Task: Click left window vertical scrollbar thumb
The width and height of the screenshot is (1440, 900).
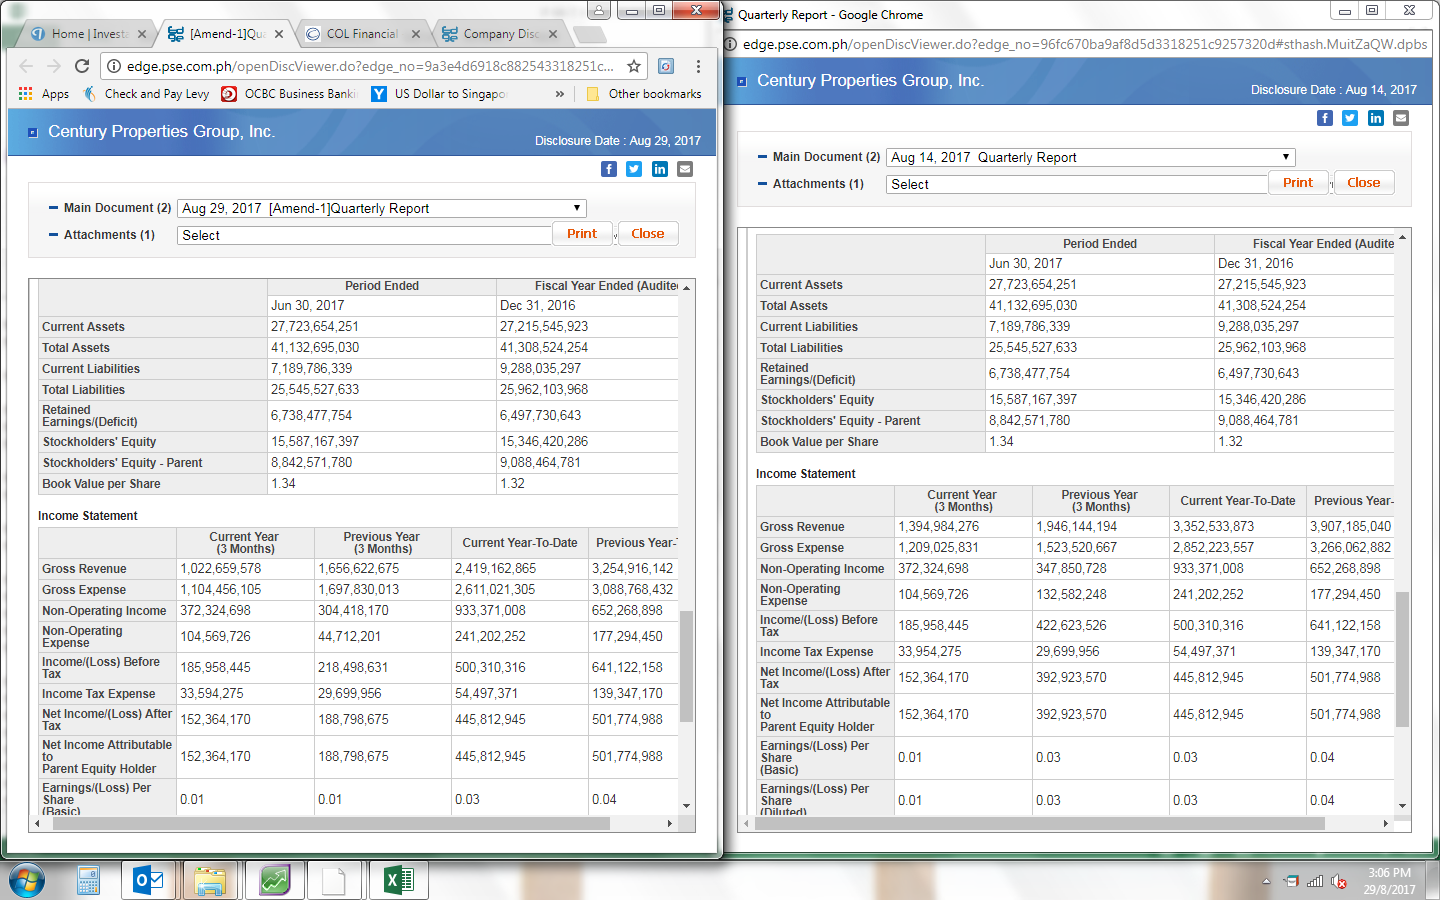Action: pos(686,665)
